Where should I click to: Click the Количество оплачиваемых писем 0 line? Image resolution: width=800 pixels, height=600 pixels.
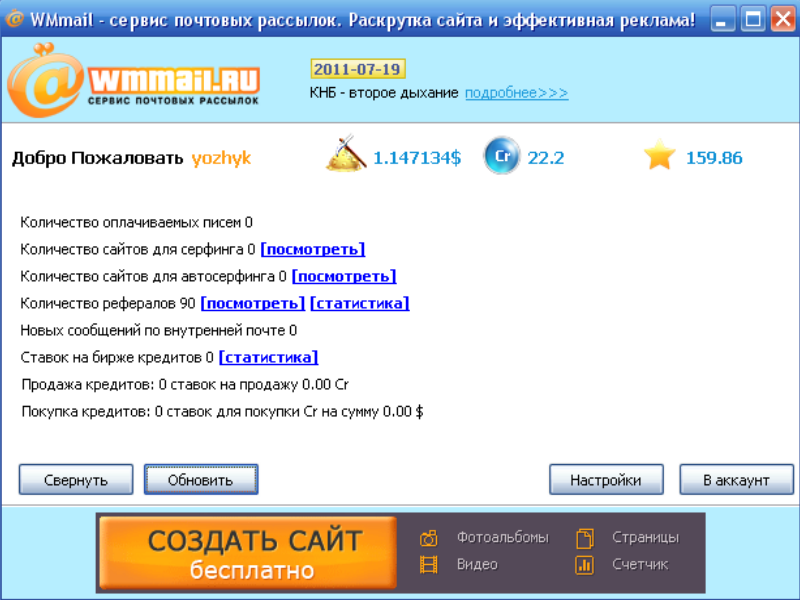tap(136, 222)
